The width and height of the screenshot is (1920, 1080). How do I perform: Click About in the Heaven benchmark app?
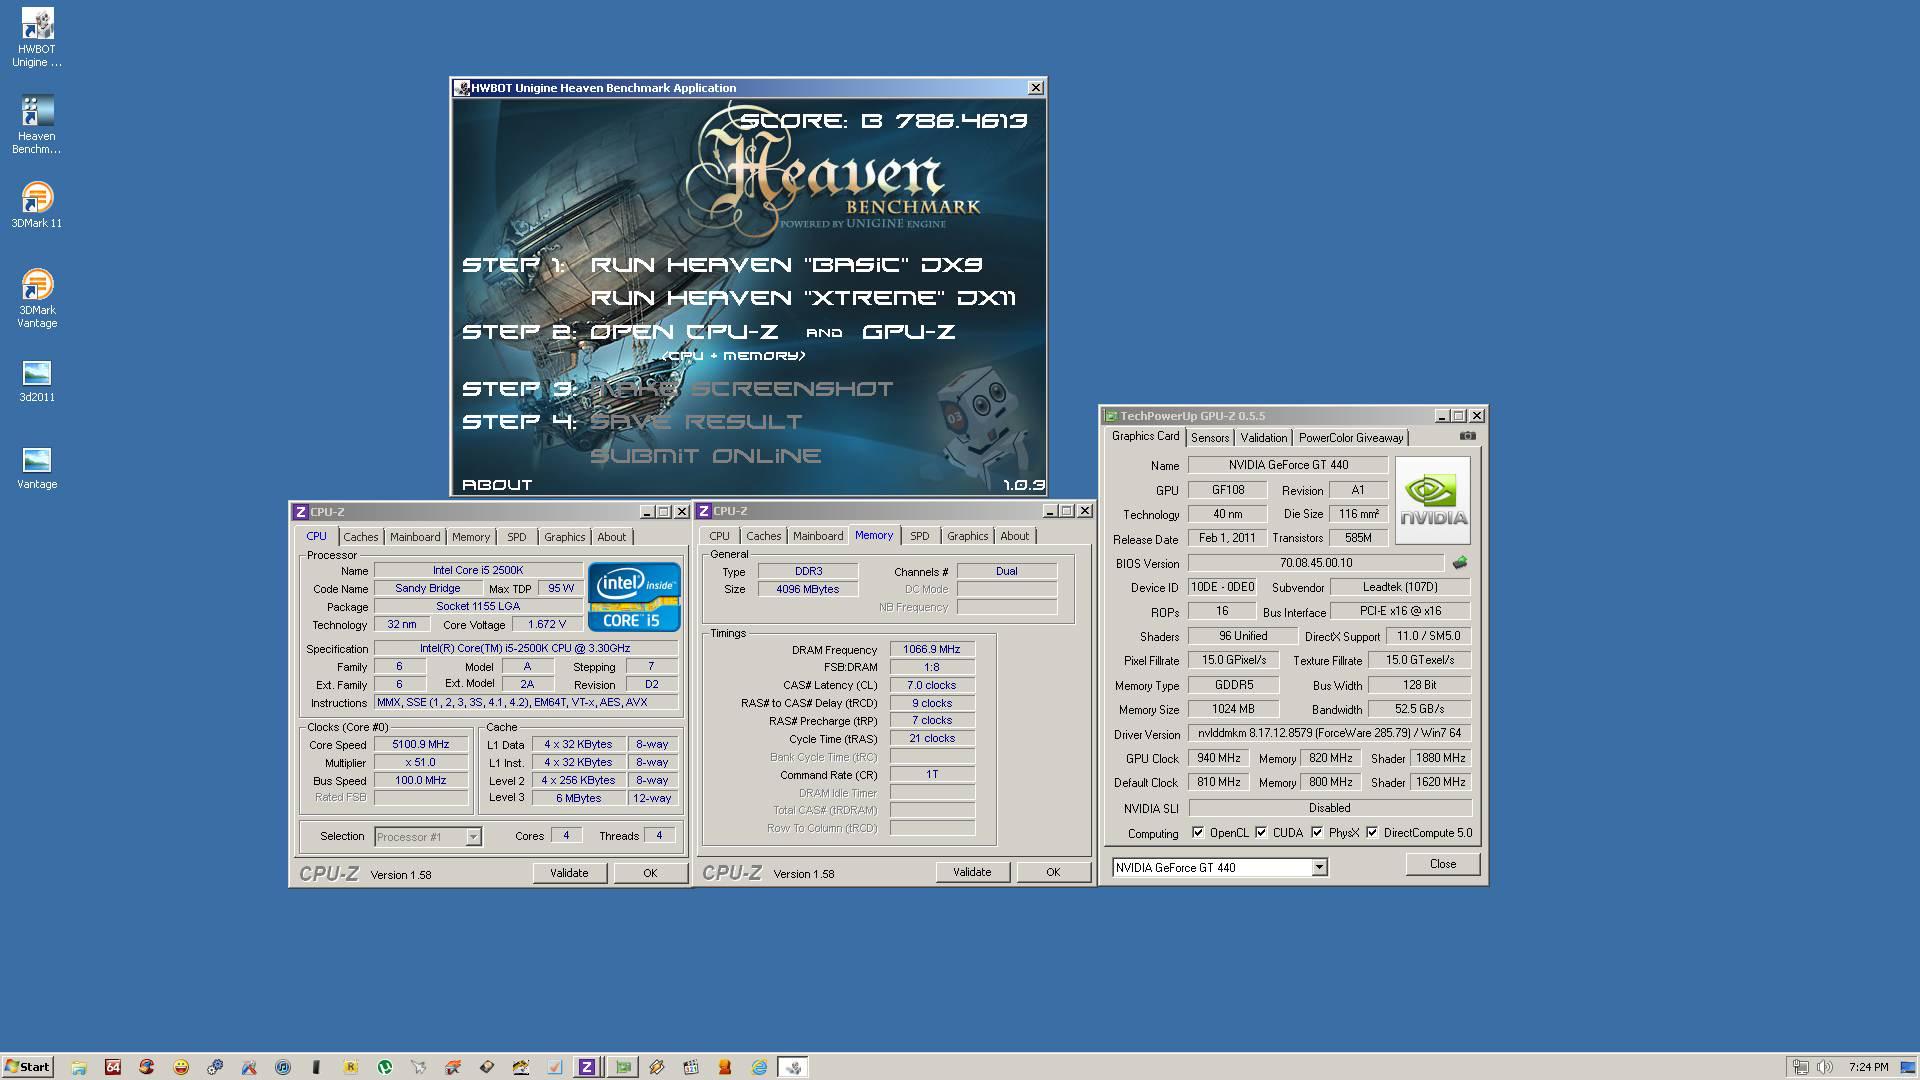(497, 485)
